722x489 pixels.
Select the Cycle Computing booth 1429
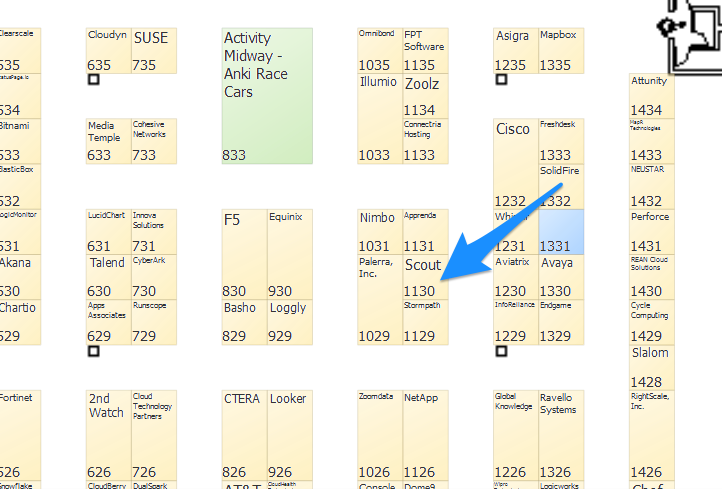coord(652,322)
